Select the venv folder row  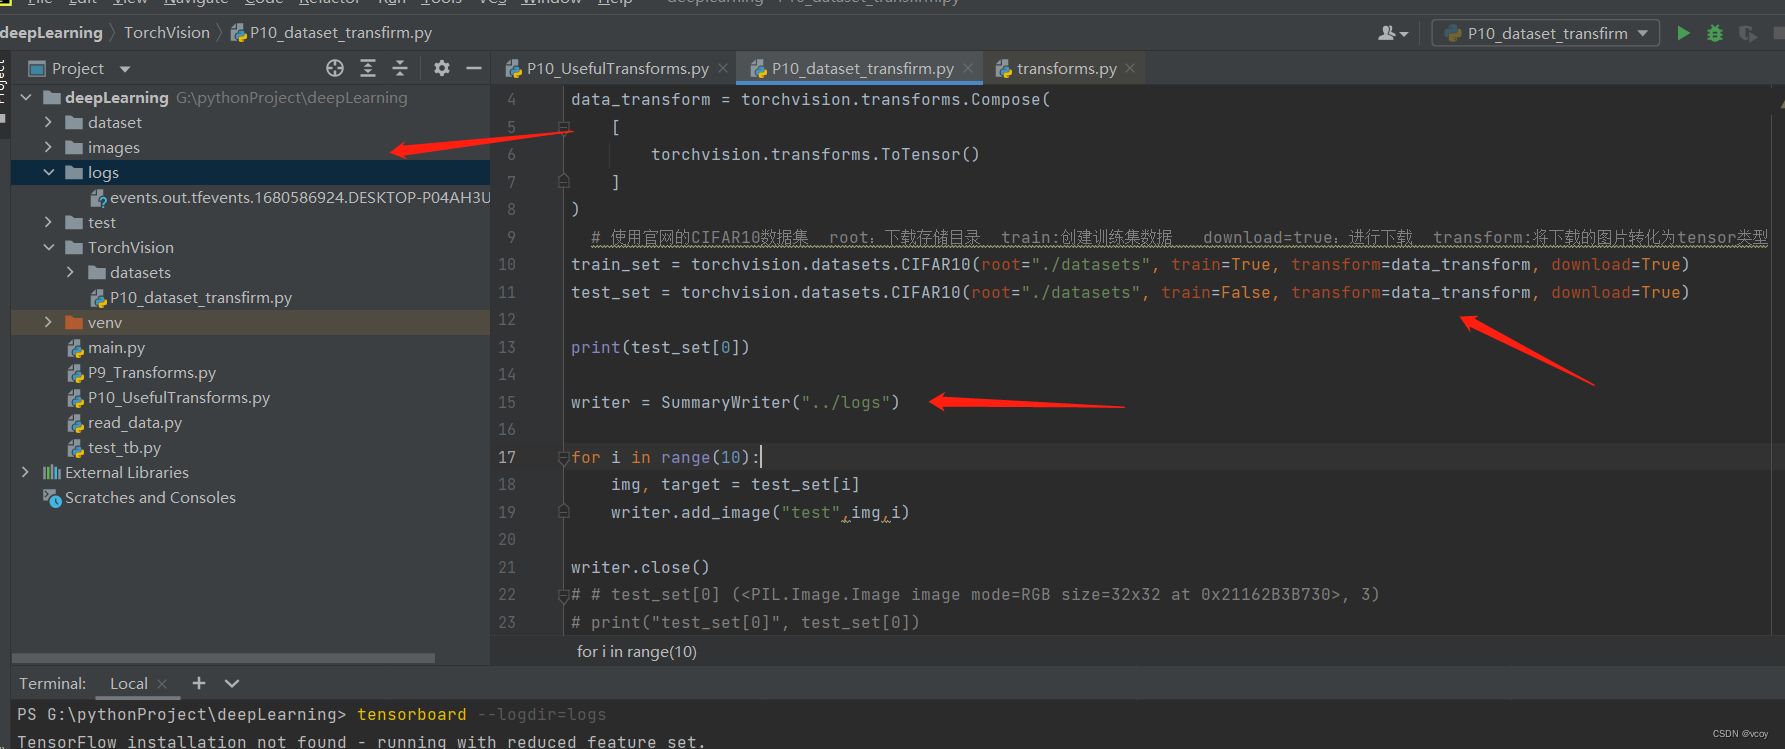[x=250, y=322]
